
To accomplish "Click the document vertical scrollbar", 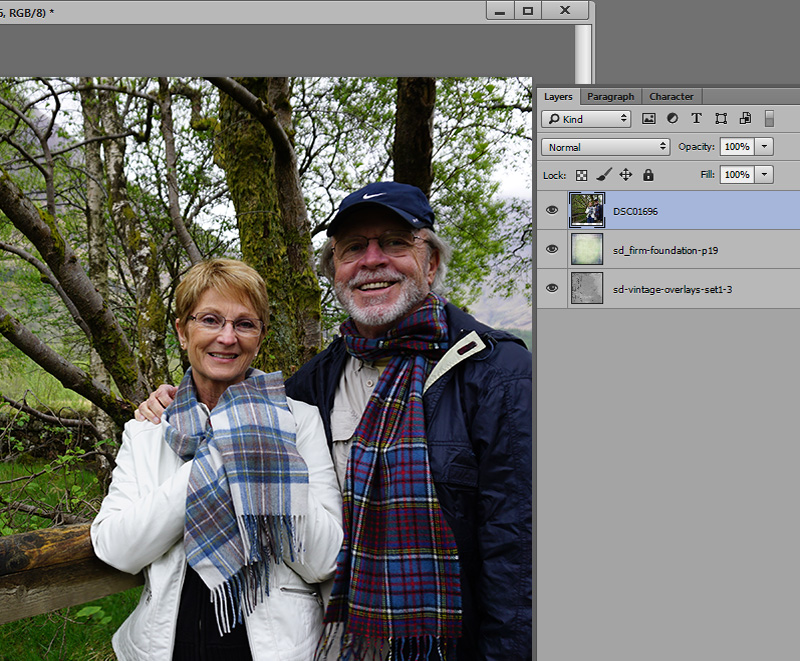I will tap(583, 54).
